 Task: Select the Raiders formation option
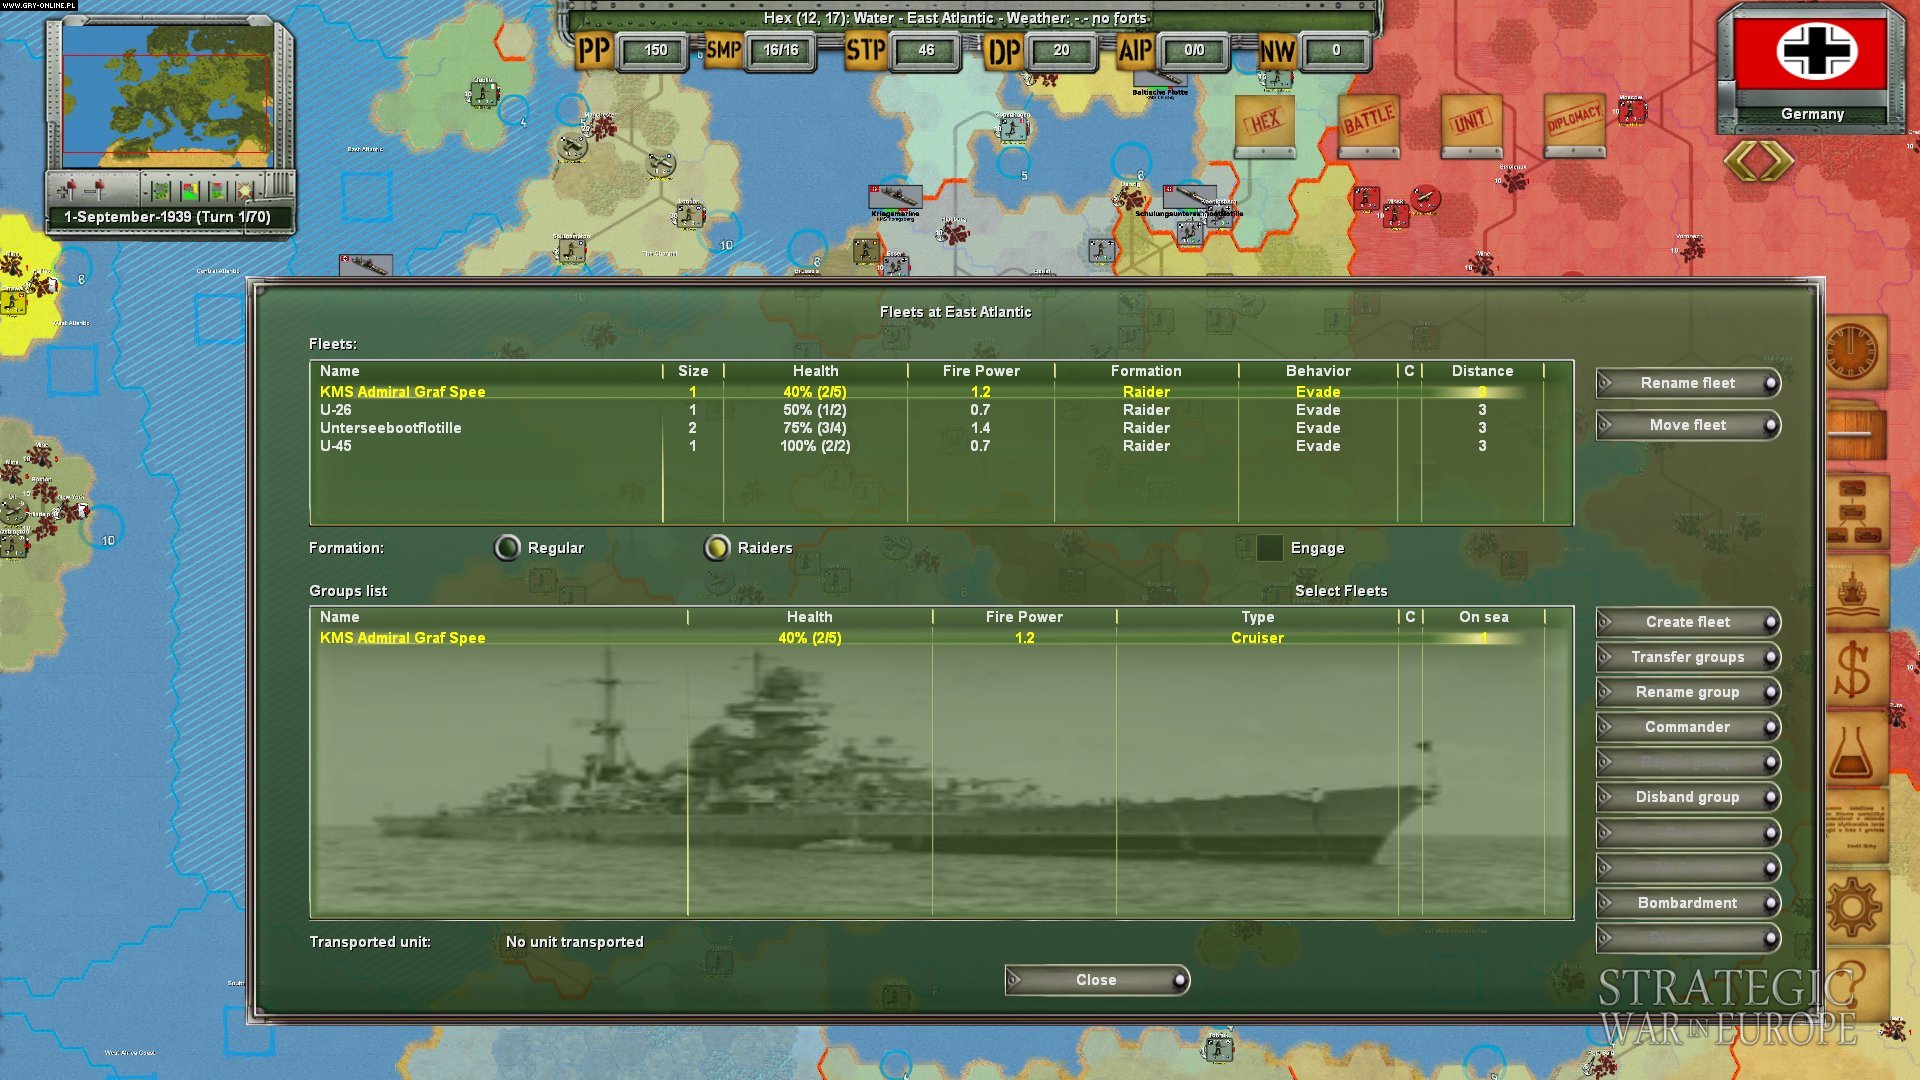click(x=719, y=547)
